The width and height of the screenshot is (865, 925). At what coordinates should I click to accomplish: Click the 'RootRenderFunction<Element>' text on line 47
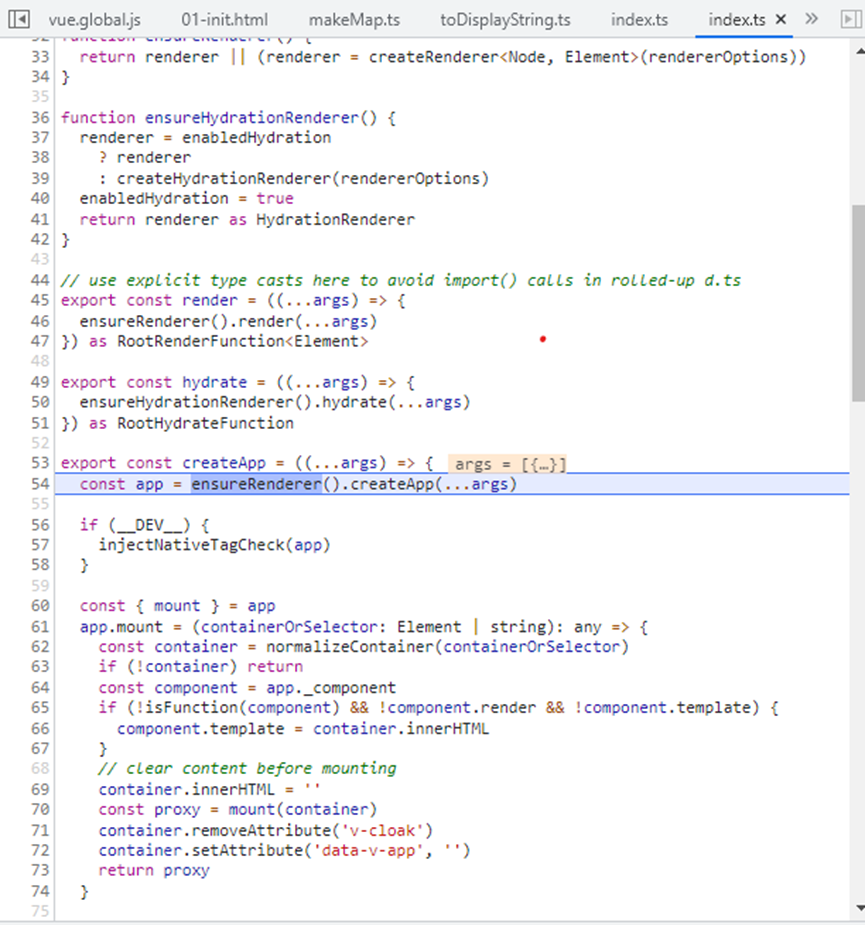pos(243,342)
